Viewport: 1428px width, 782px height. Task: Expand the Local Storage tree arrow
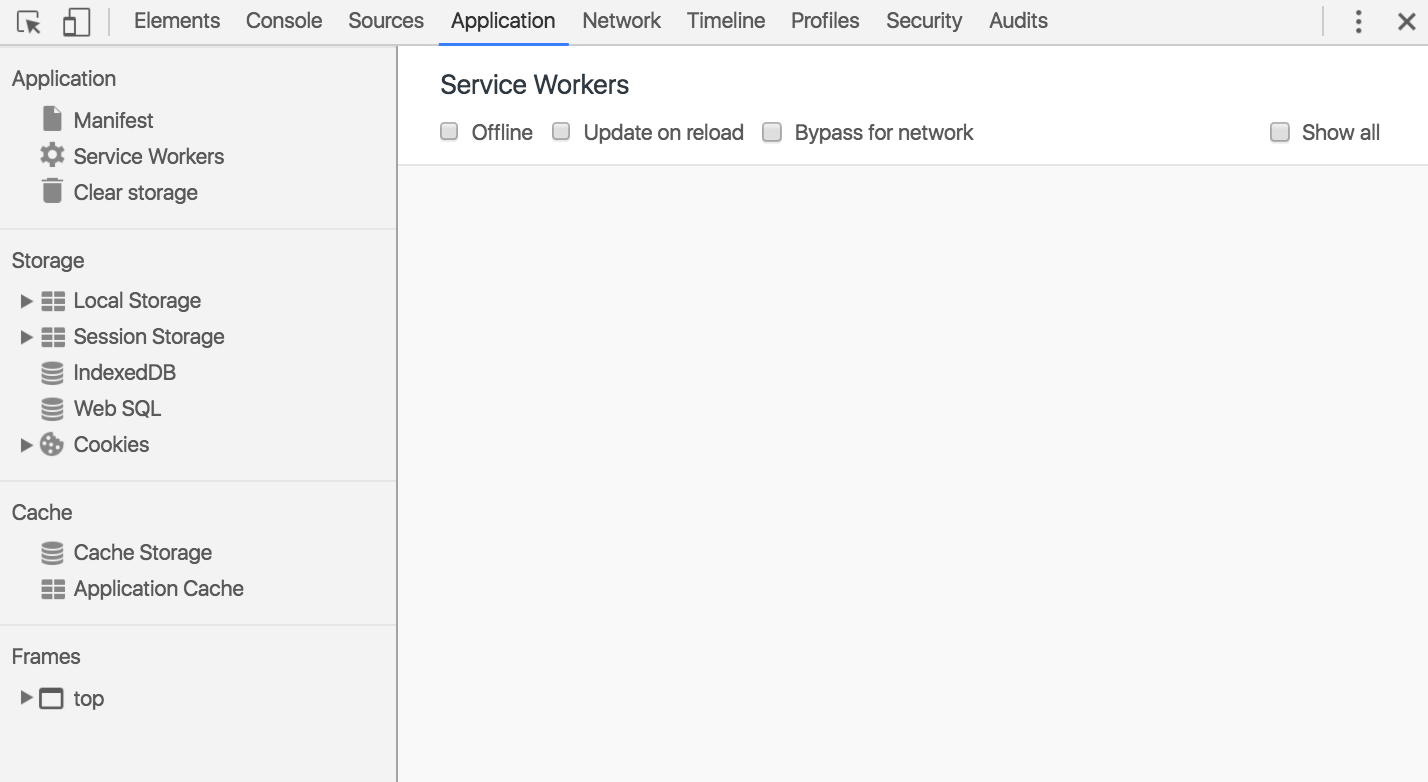coord(26,301)
